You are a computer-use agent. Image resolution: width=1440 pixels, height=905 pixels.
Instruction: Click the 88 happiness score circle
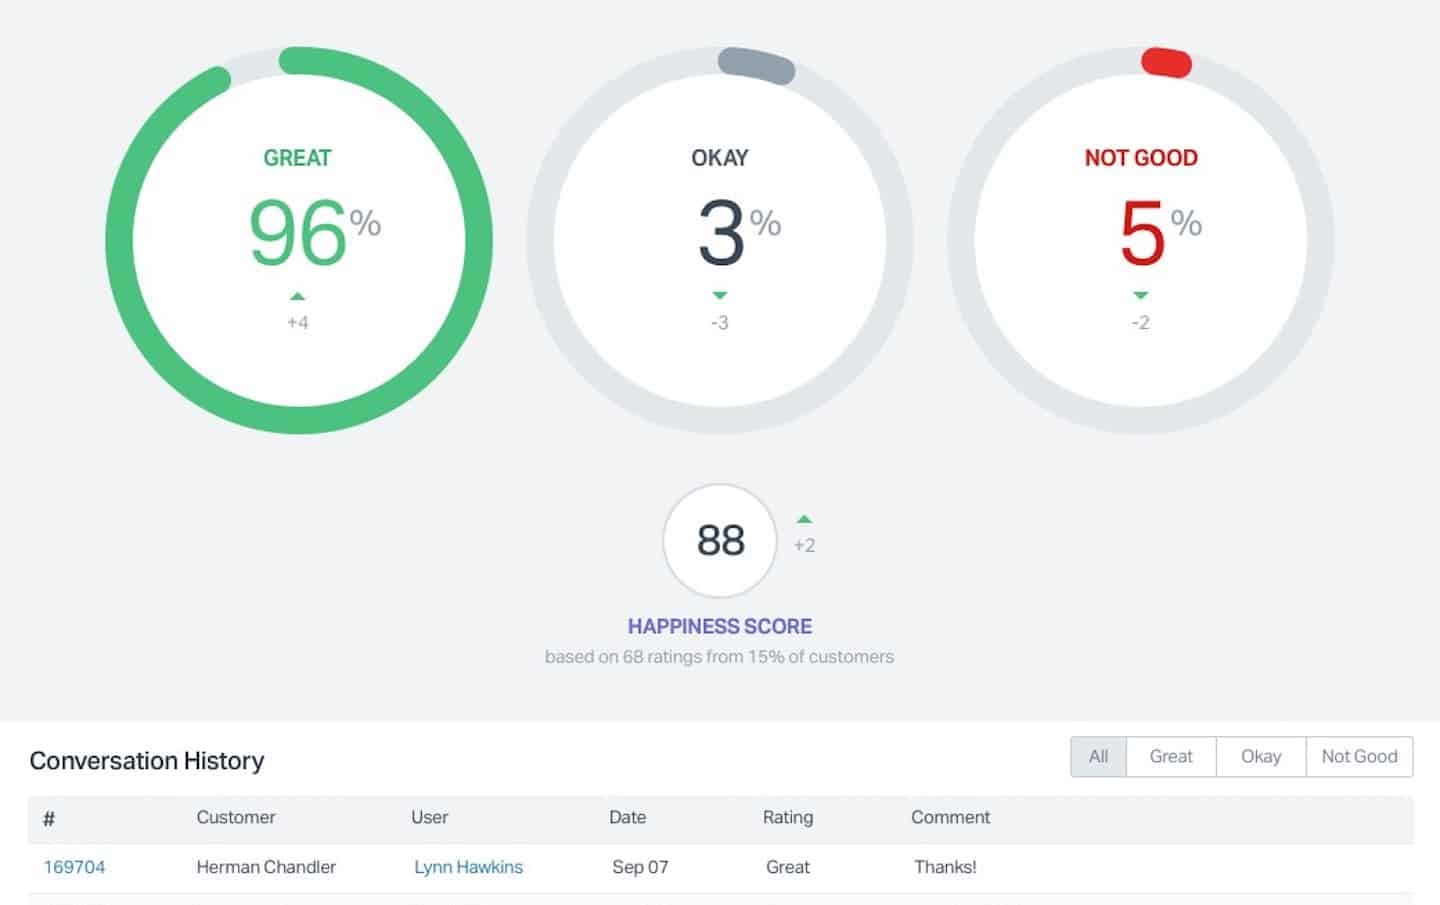720,540
